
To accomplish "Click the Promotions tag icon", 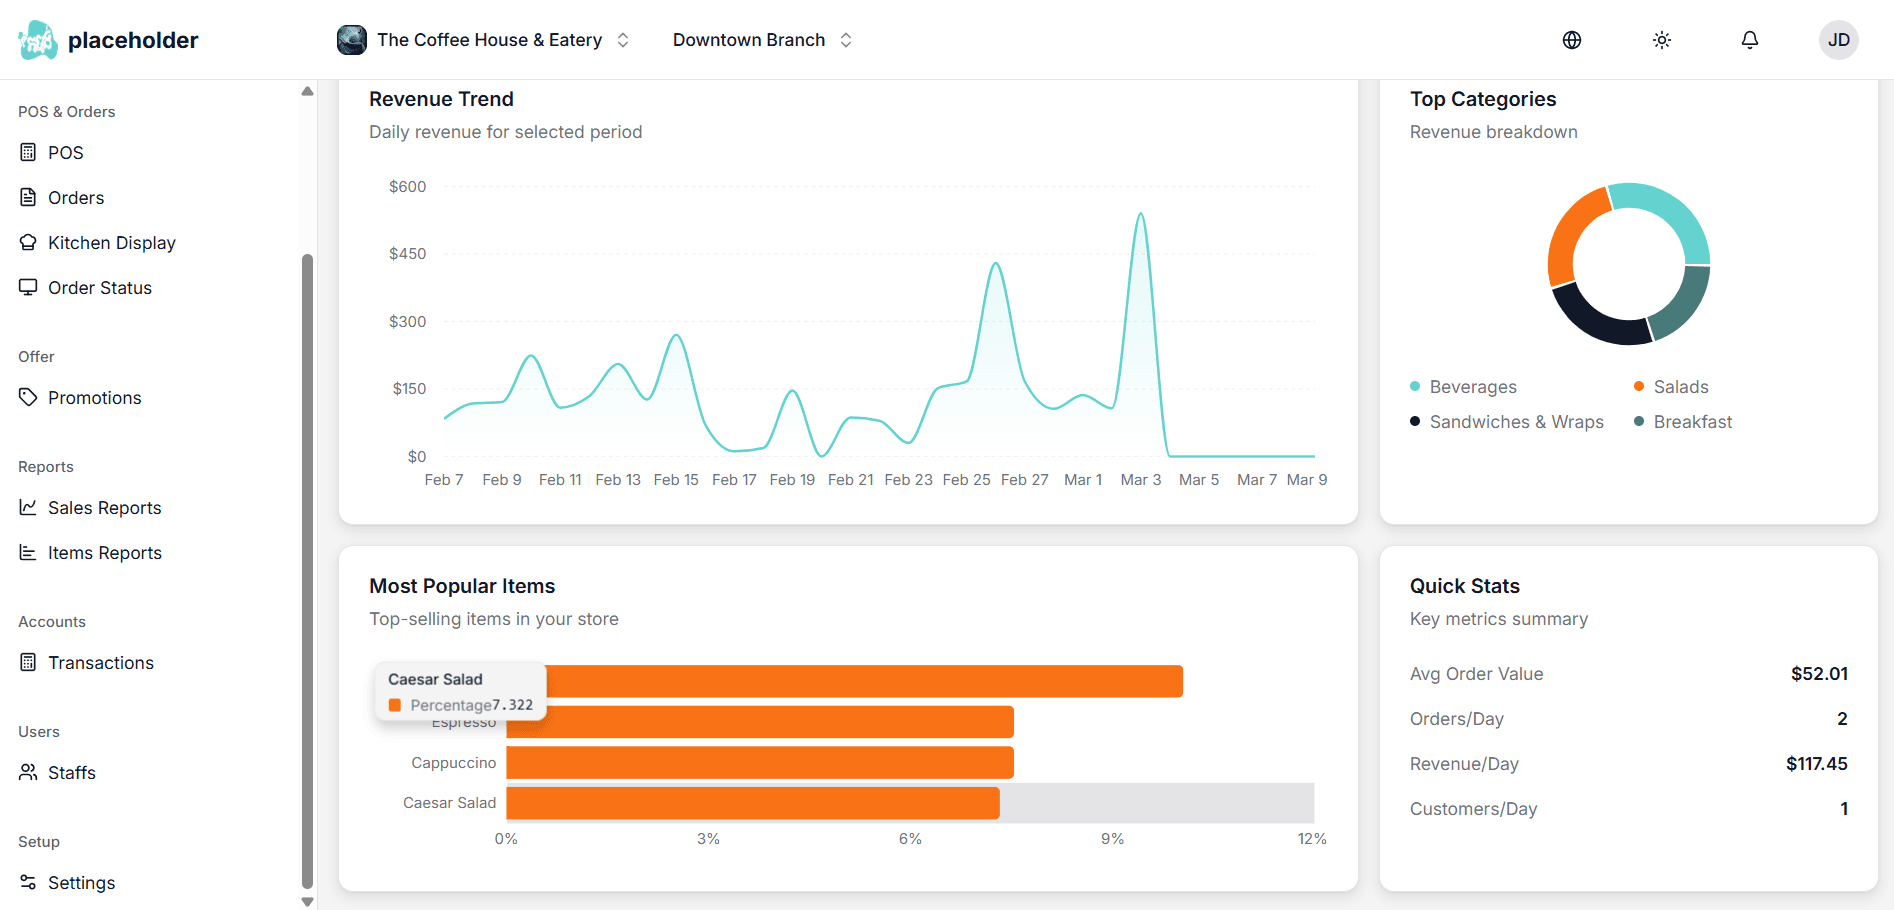I will coord(28,398).
